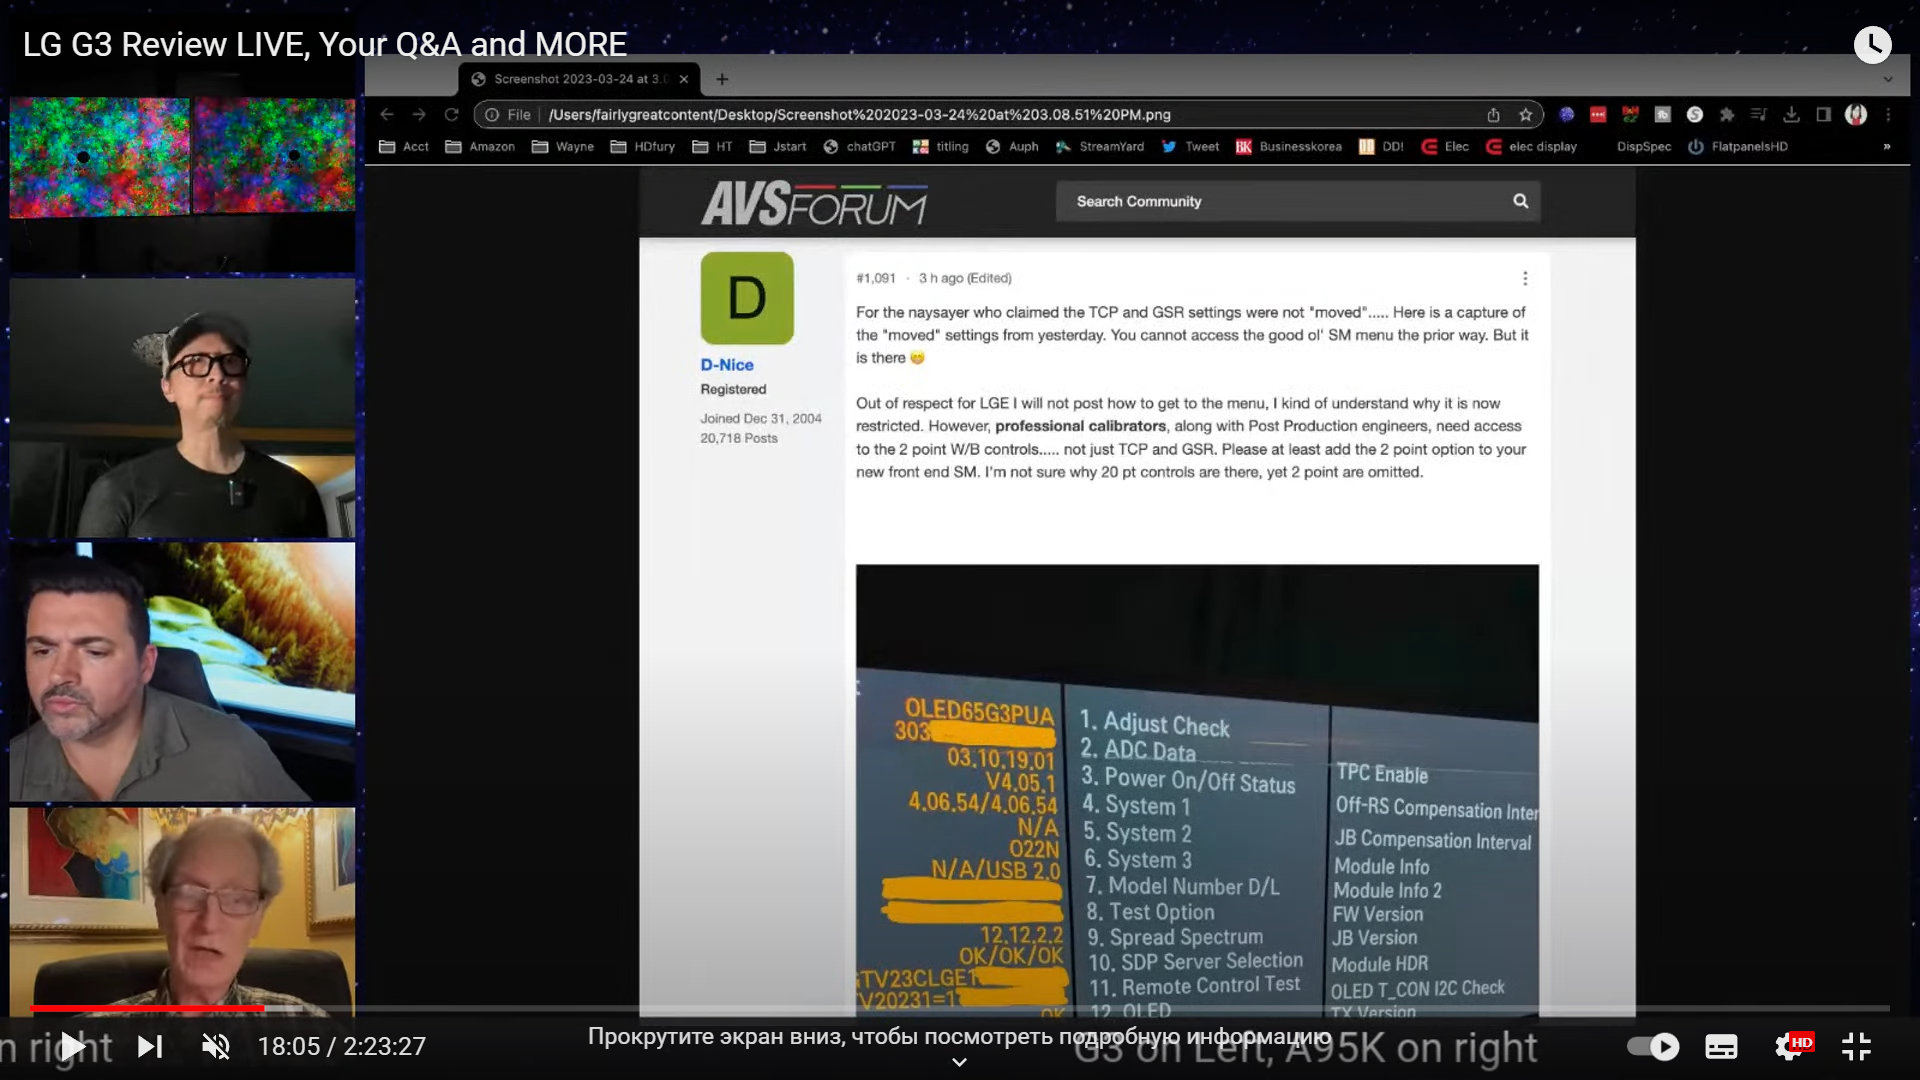Open the Amazon bookmarks folder

pyautogui.click(x=480, y=146)
